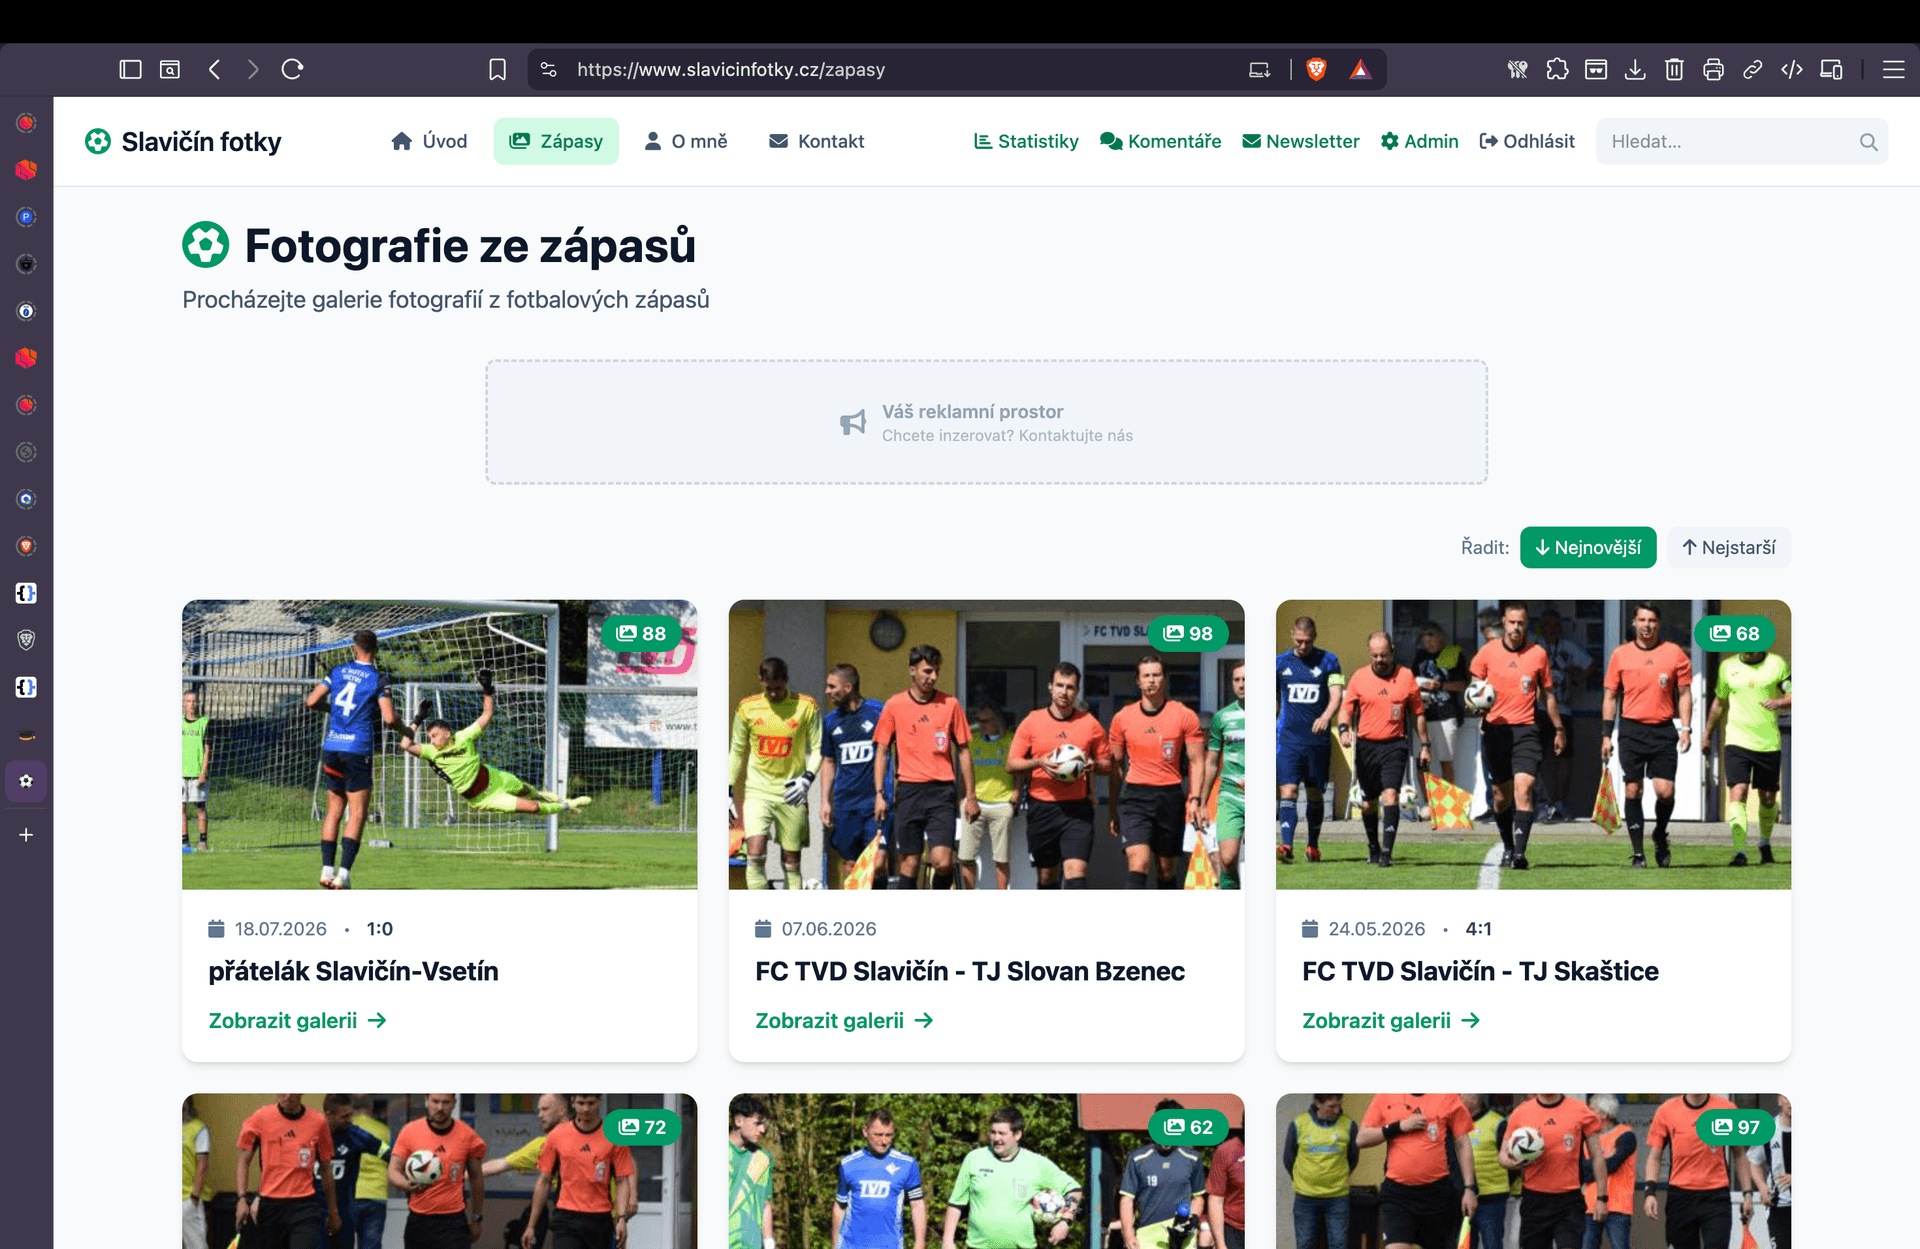Open the Komentáře link
Screen dimensions: 1920x1249
[1160, 141]
